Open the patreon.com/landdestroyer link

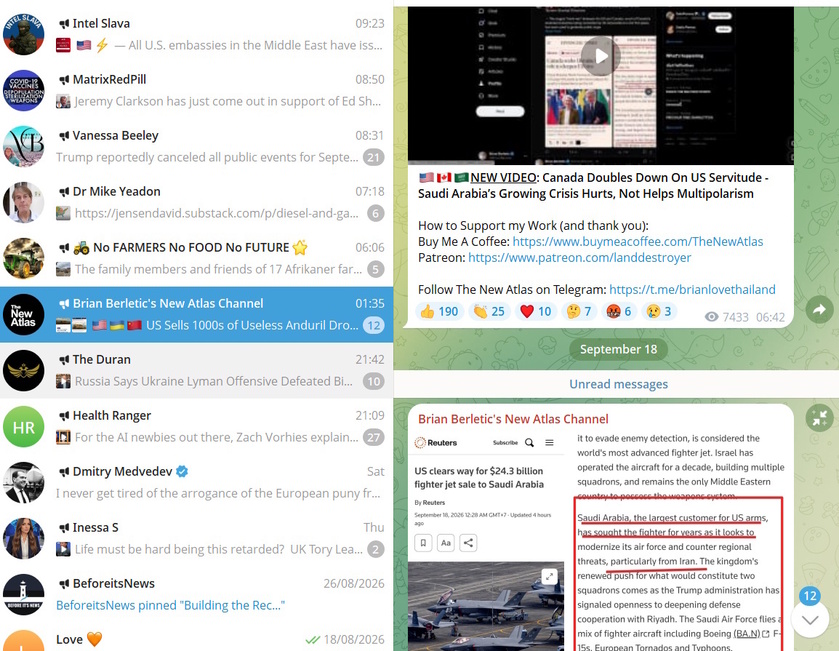[x=579, y=258]
